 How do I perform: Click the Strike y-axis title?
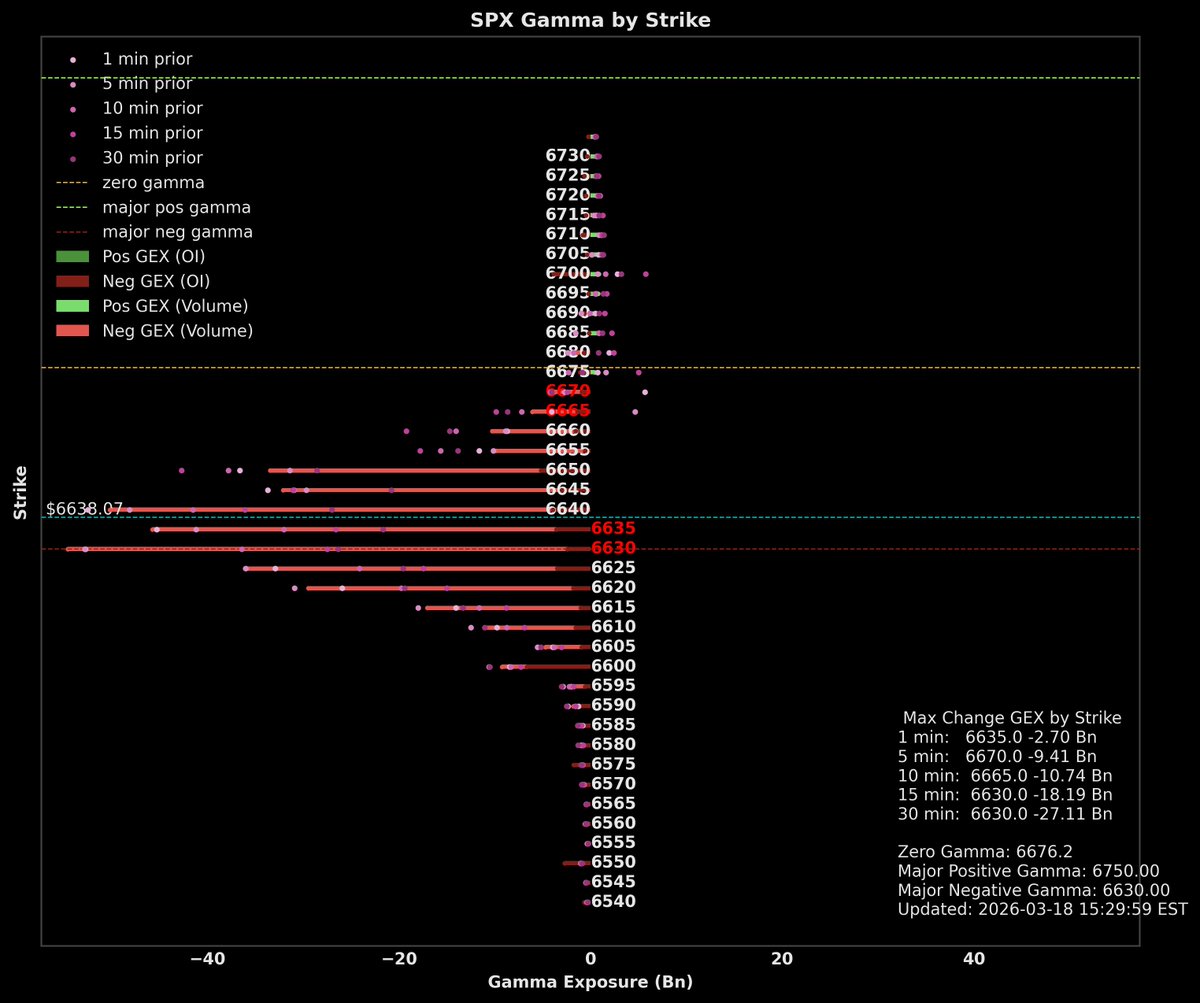[x=19, y=492]
